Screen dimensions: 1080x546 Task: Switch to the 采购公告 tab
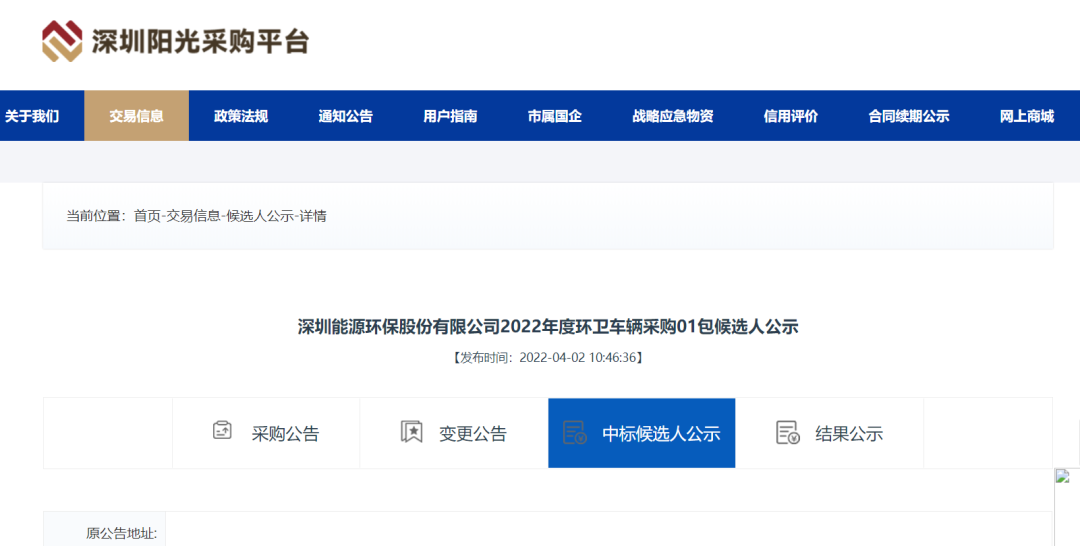[x=285, y=434]
